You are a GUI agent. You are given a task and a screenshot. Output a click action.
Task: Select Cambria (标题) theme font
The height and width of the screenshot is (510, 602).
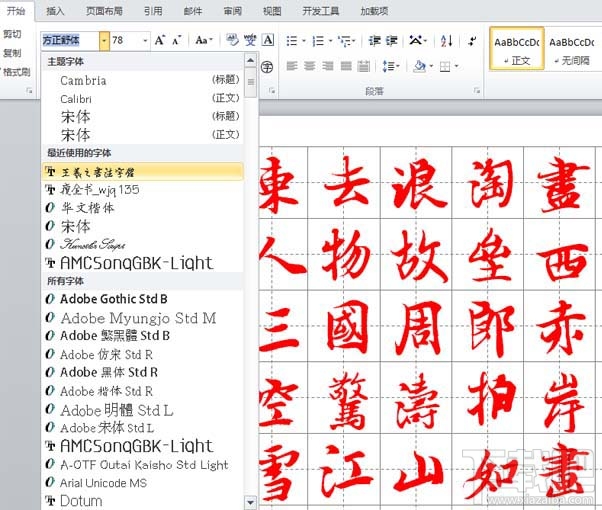(x=142, y=81)
